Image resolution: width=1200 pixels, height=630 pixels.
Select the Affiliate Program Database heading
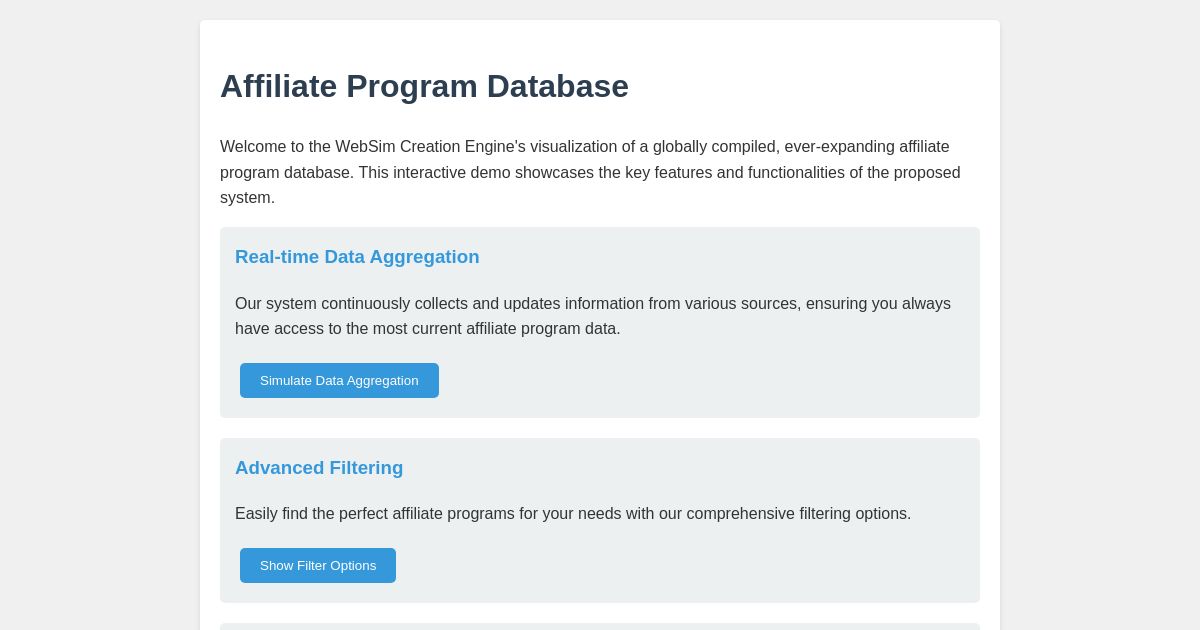coord(424,86)
